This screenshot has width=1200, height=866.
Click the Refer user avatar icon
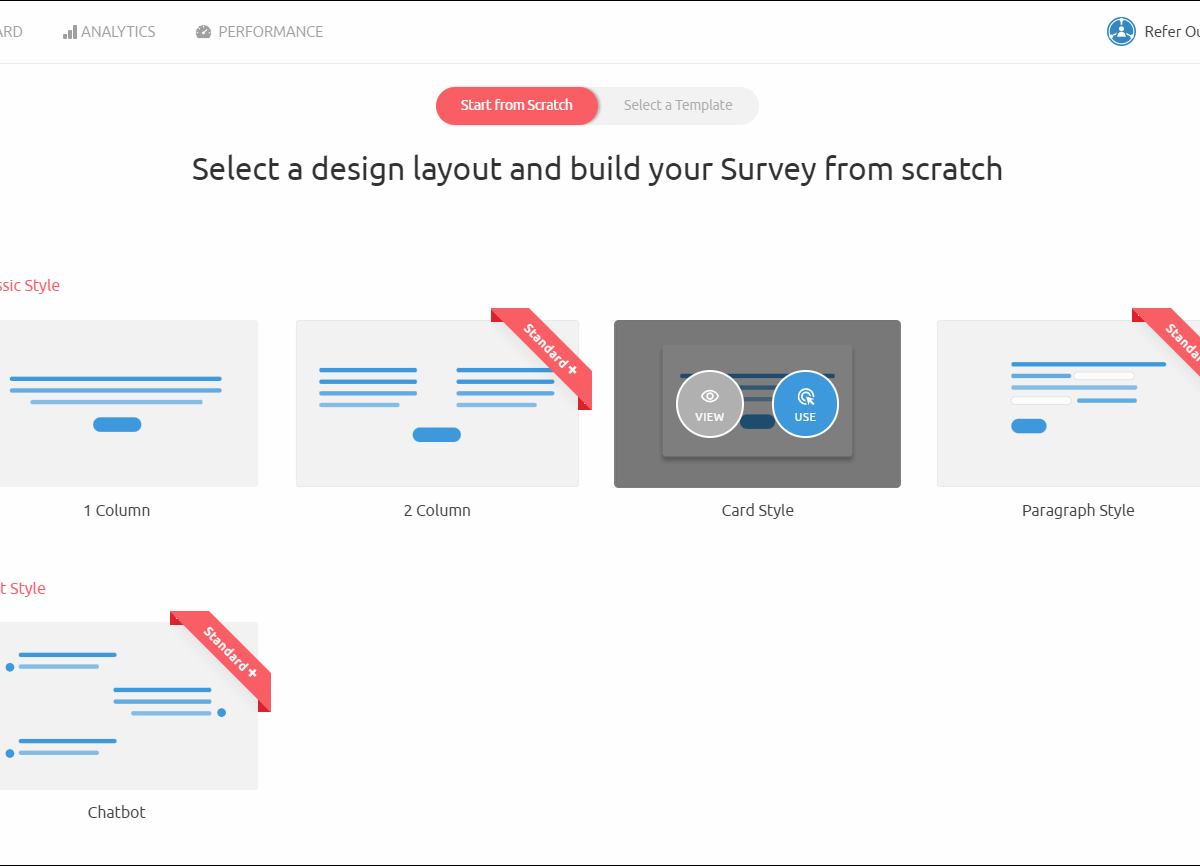click(1121, 32)
